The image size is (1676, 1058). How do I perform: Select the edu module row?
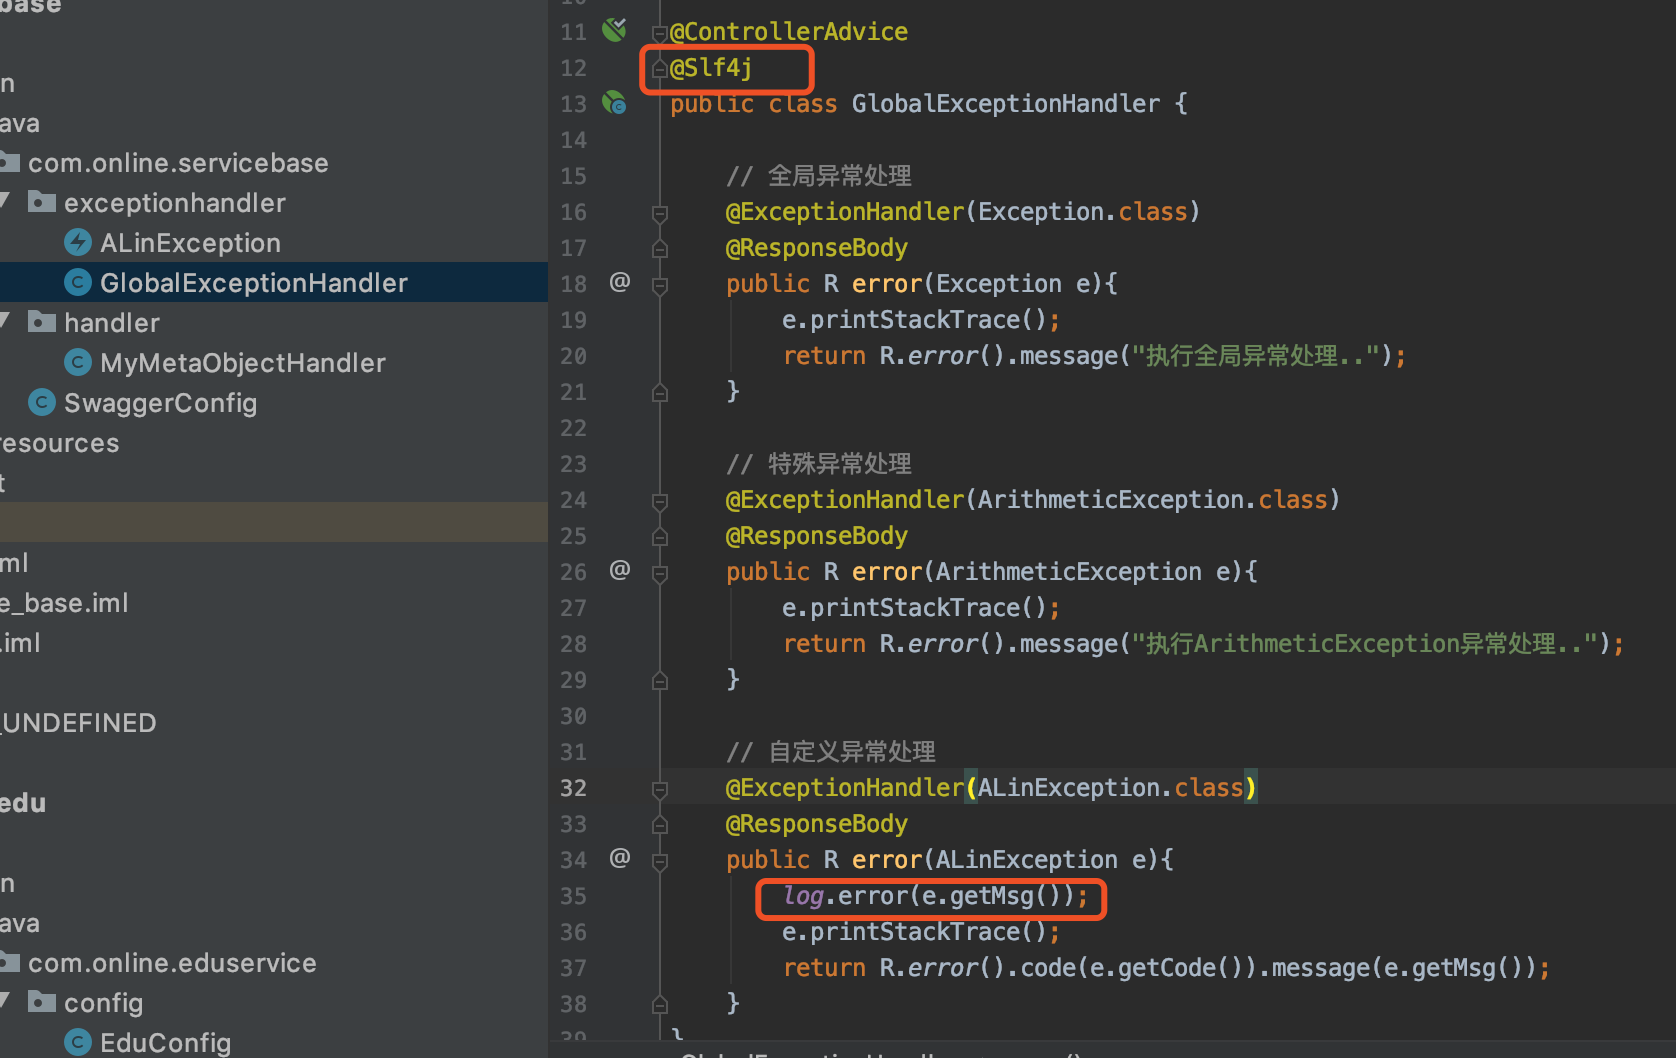click(274, 802)
